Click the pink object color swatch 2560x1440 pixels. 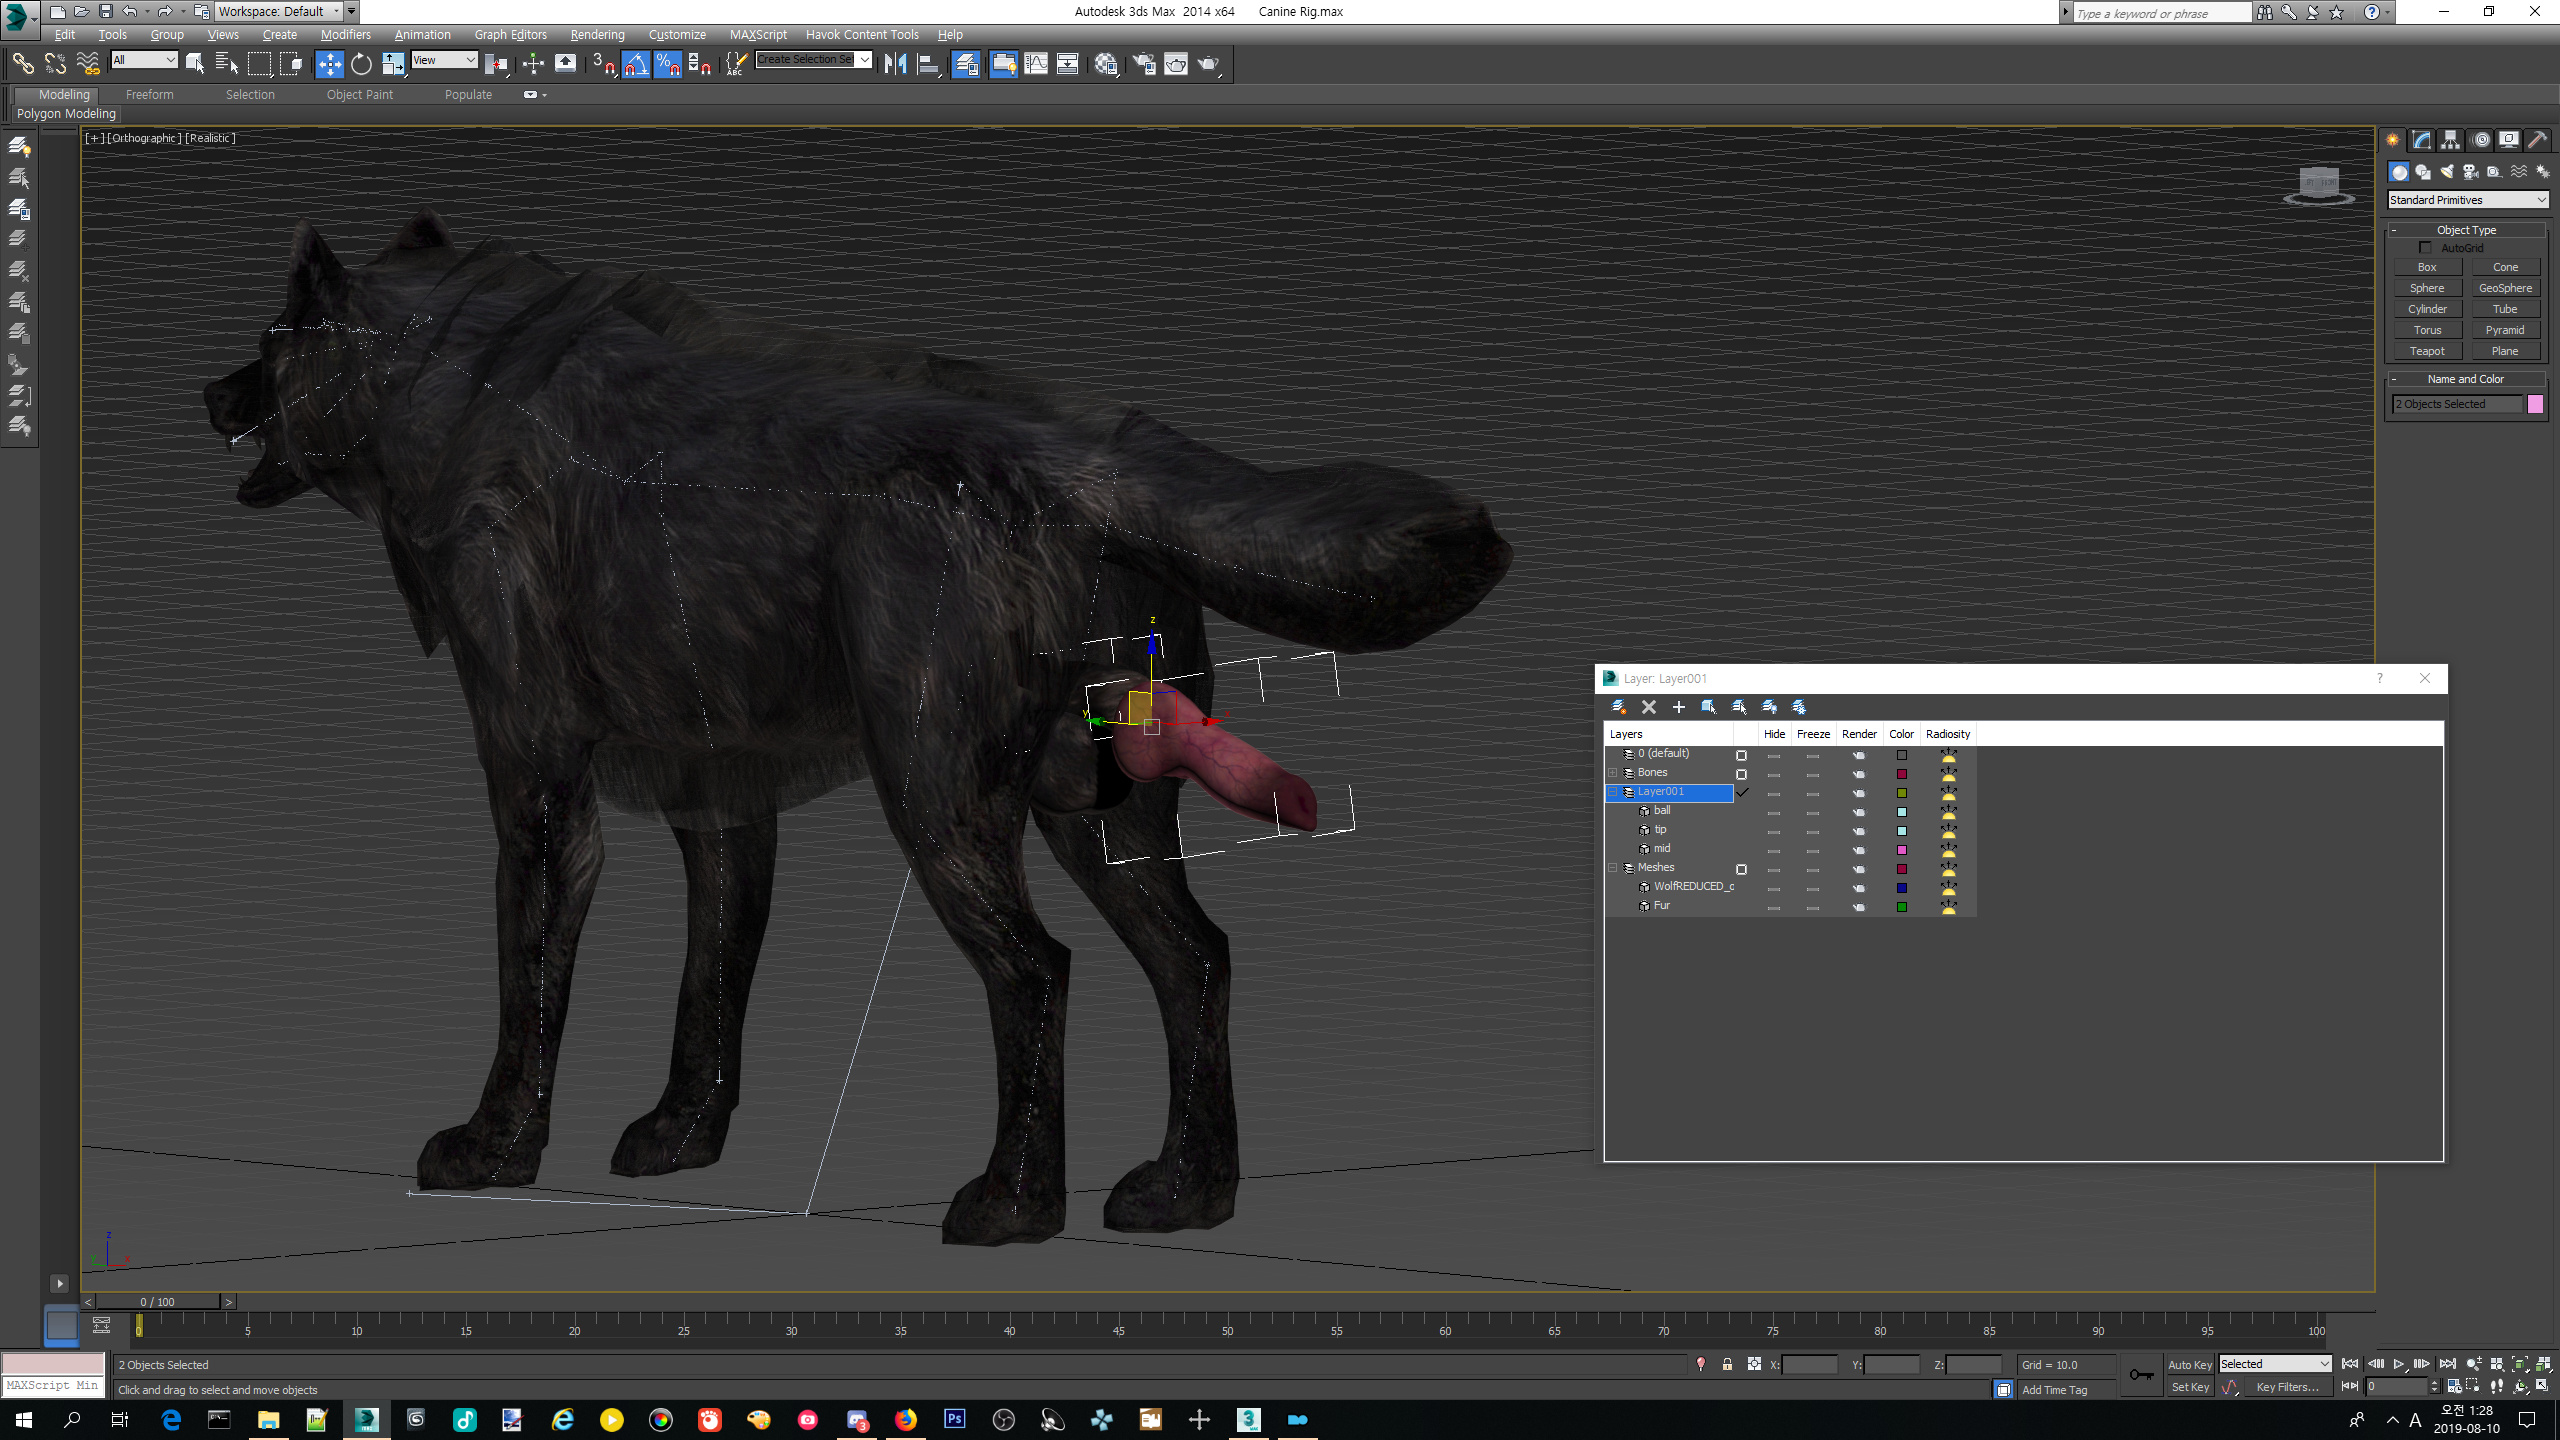pos(2535,404)
